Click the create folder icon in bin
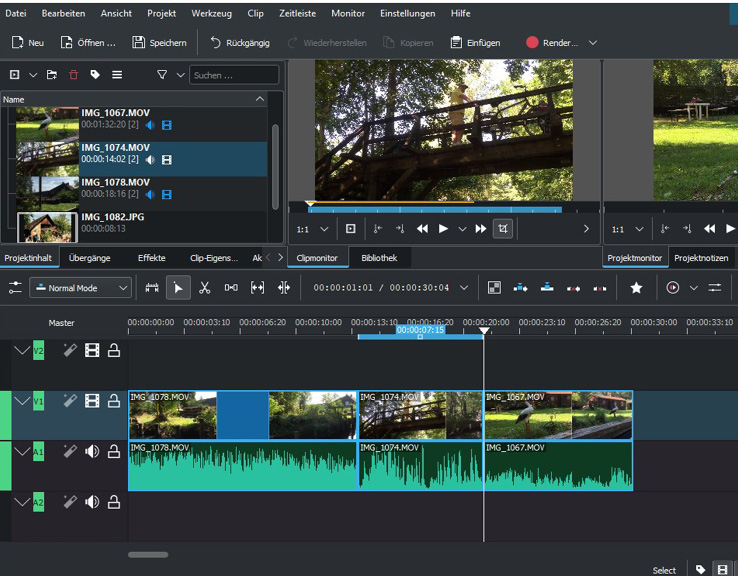The image size is (738, 576). pyautogui.click(x=52, y=75)
